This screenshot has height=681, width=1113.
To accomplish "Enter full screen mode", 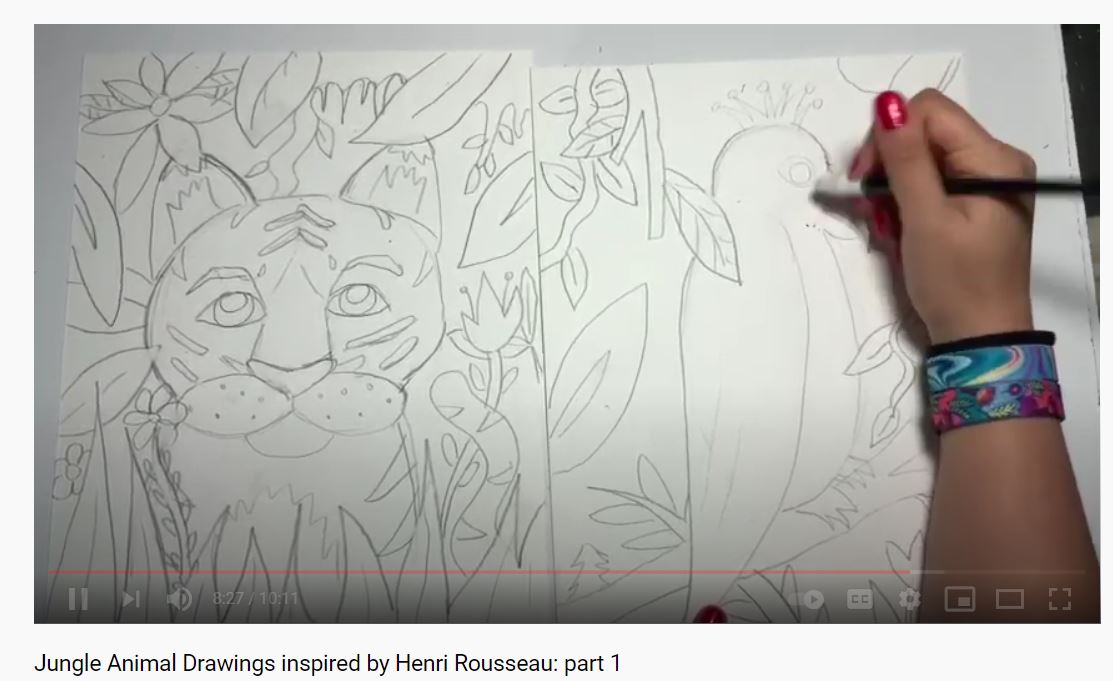I will coord(1059,599).
